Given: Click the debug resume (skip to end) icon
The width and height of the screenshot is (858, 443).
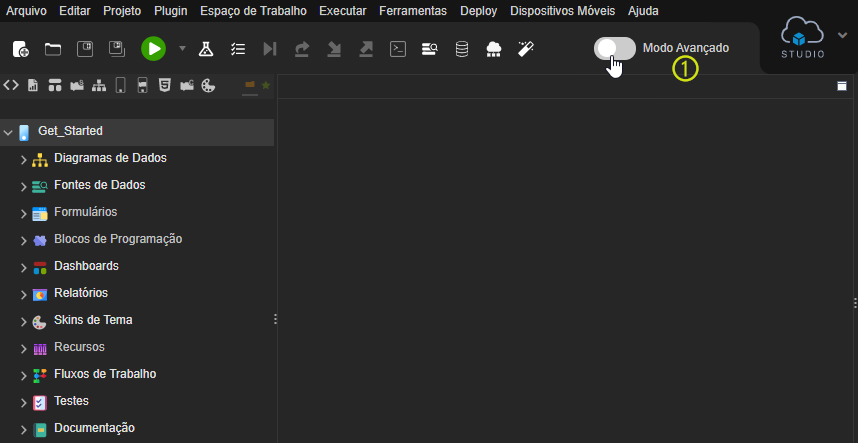Looking at the screenshot, I should [x=269, y=49].
